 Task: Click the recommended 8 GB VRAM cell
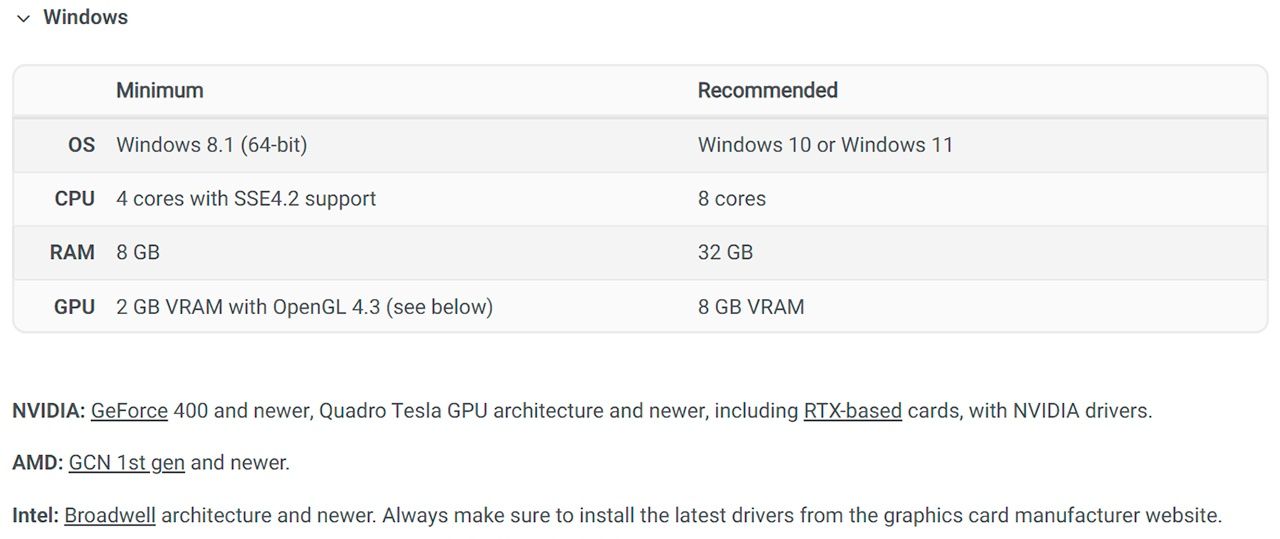pos(750,307)
